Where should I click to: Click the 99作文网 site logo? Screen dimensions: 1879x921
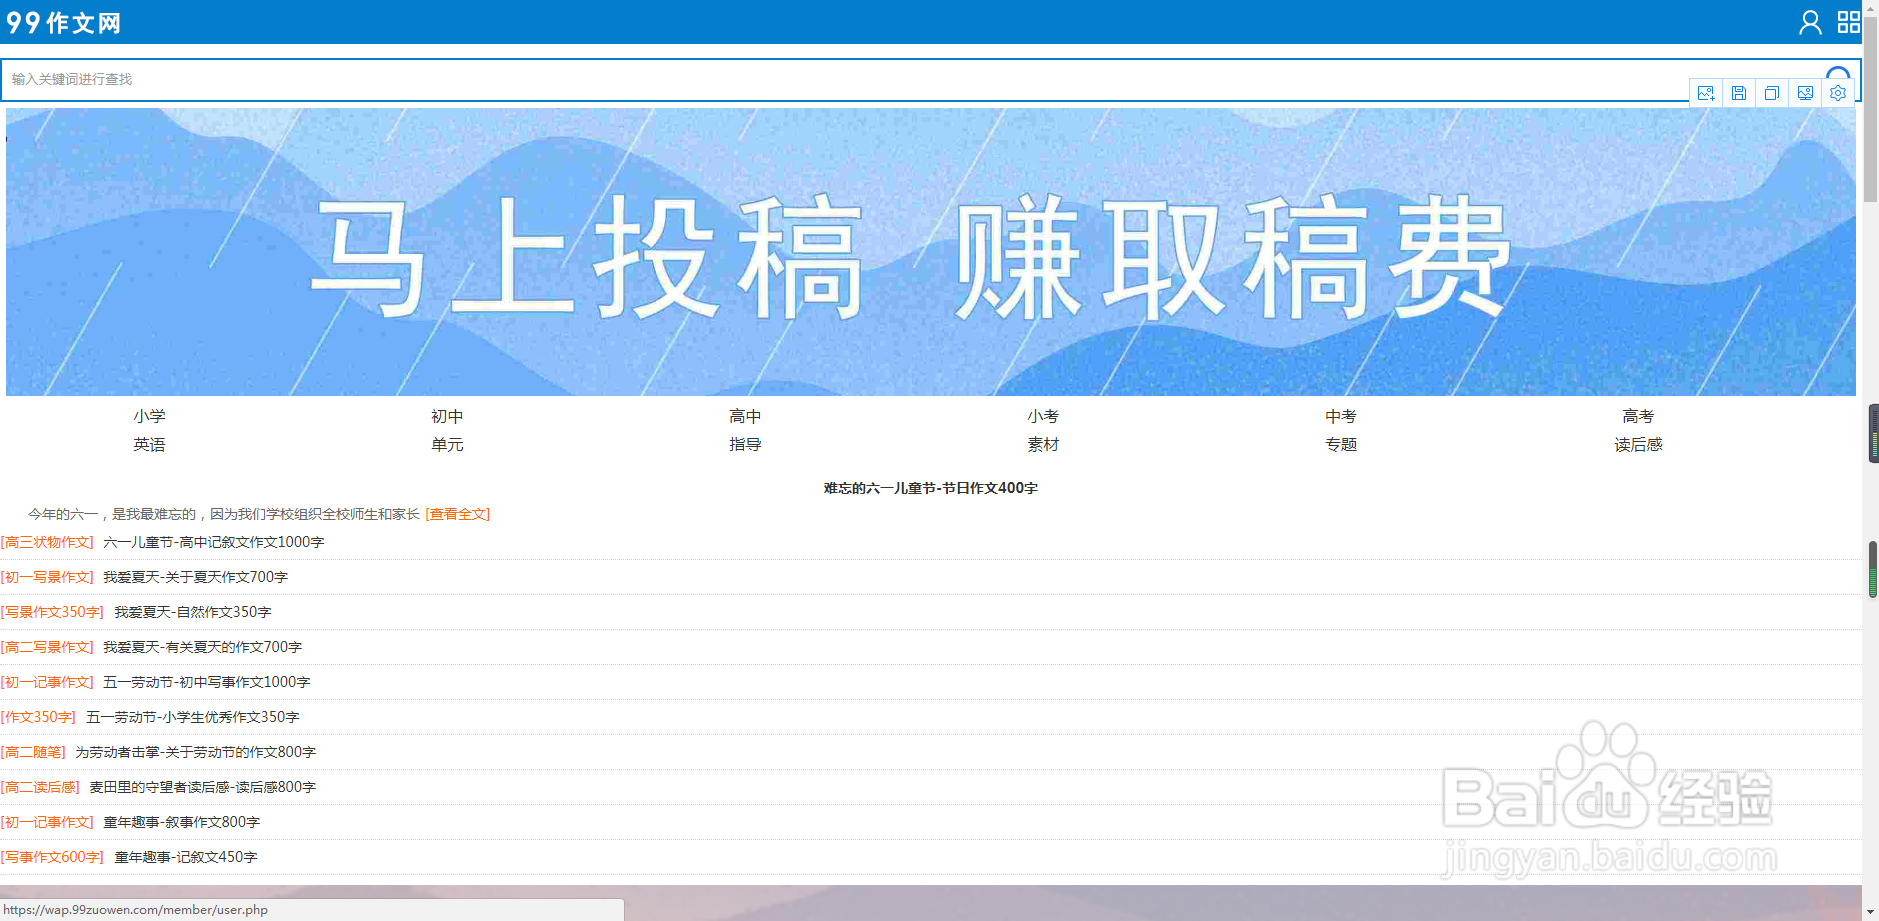[64, 22]
